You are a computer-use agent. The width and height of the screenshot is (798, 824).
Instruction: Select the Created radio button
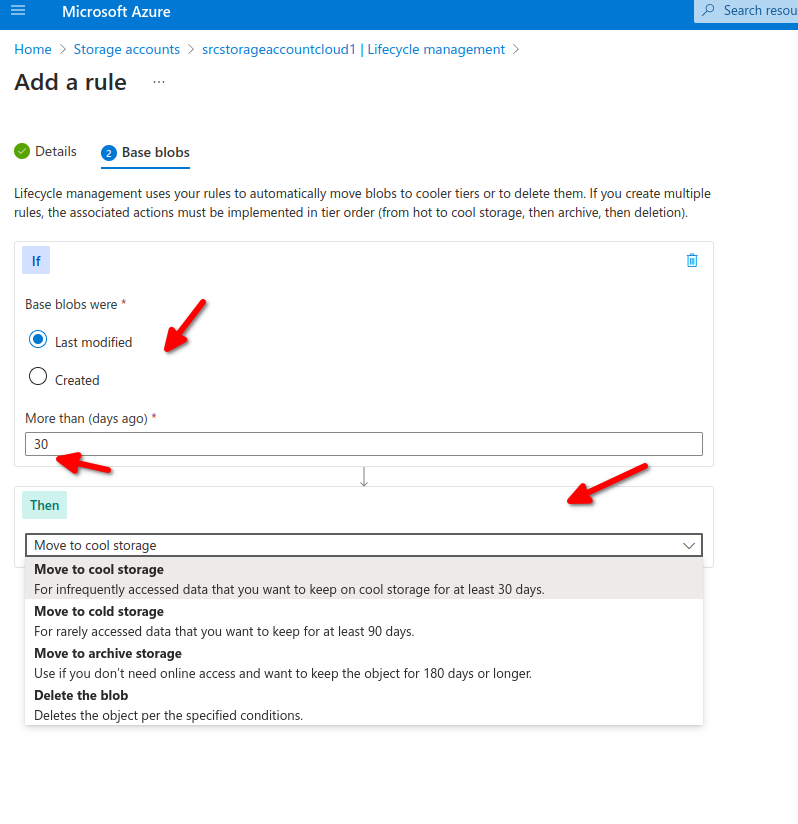tap(38, 377)
